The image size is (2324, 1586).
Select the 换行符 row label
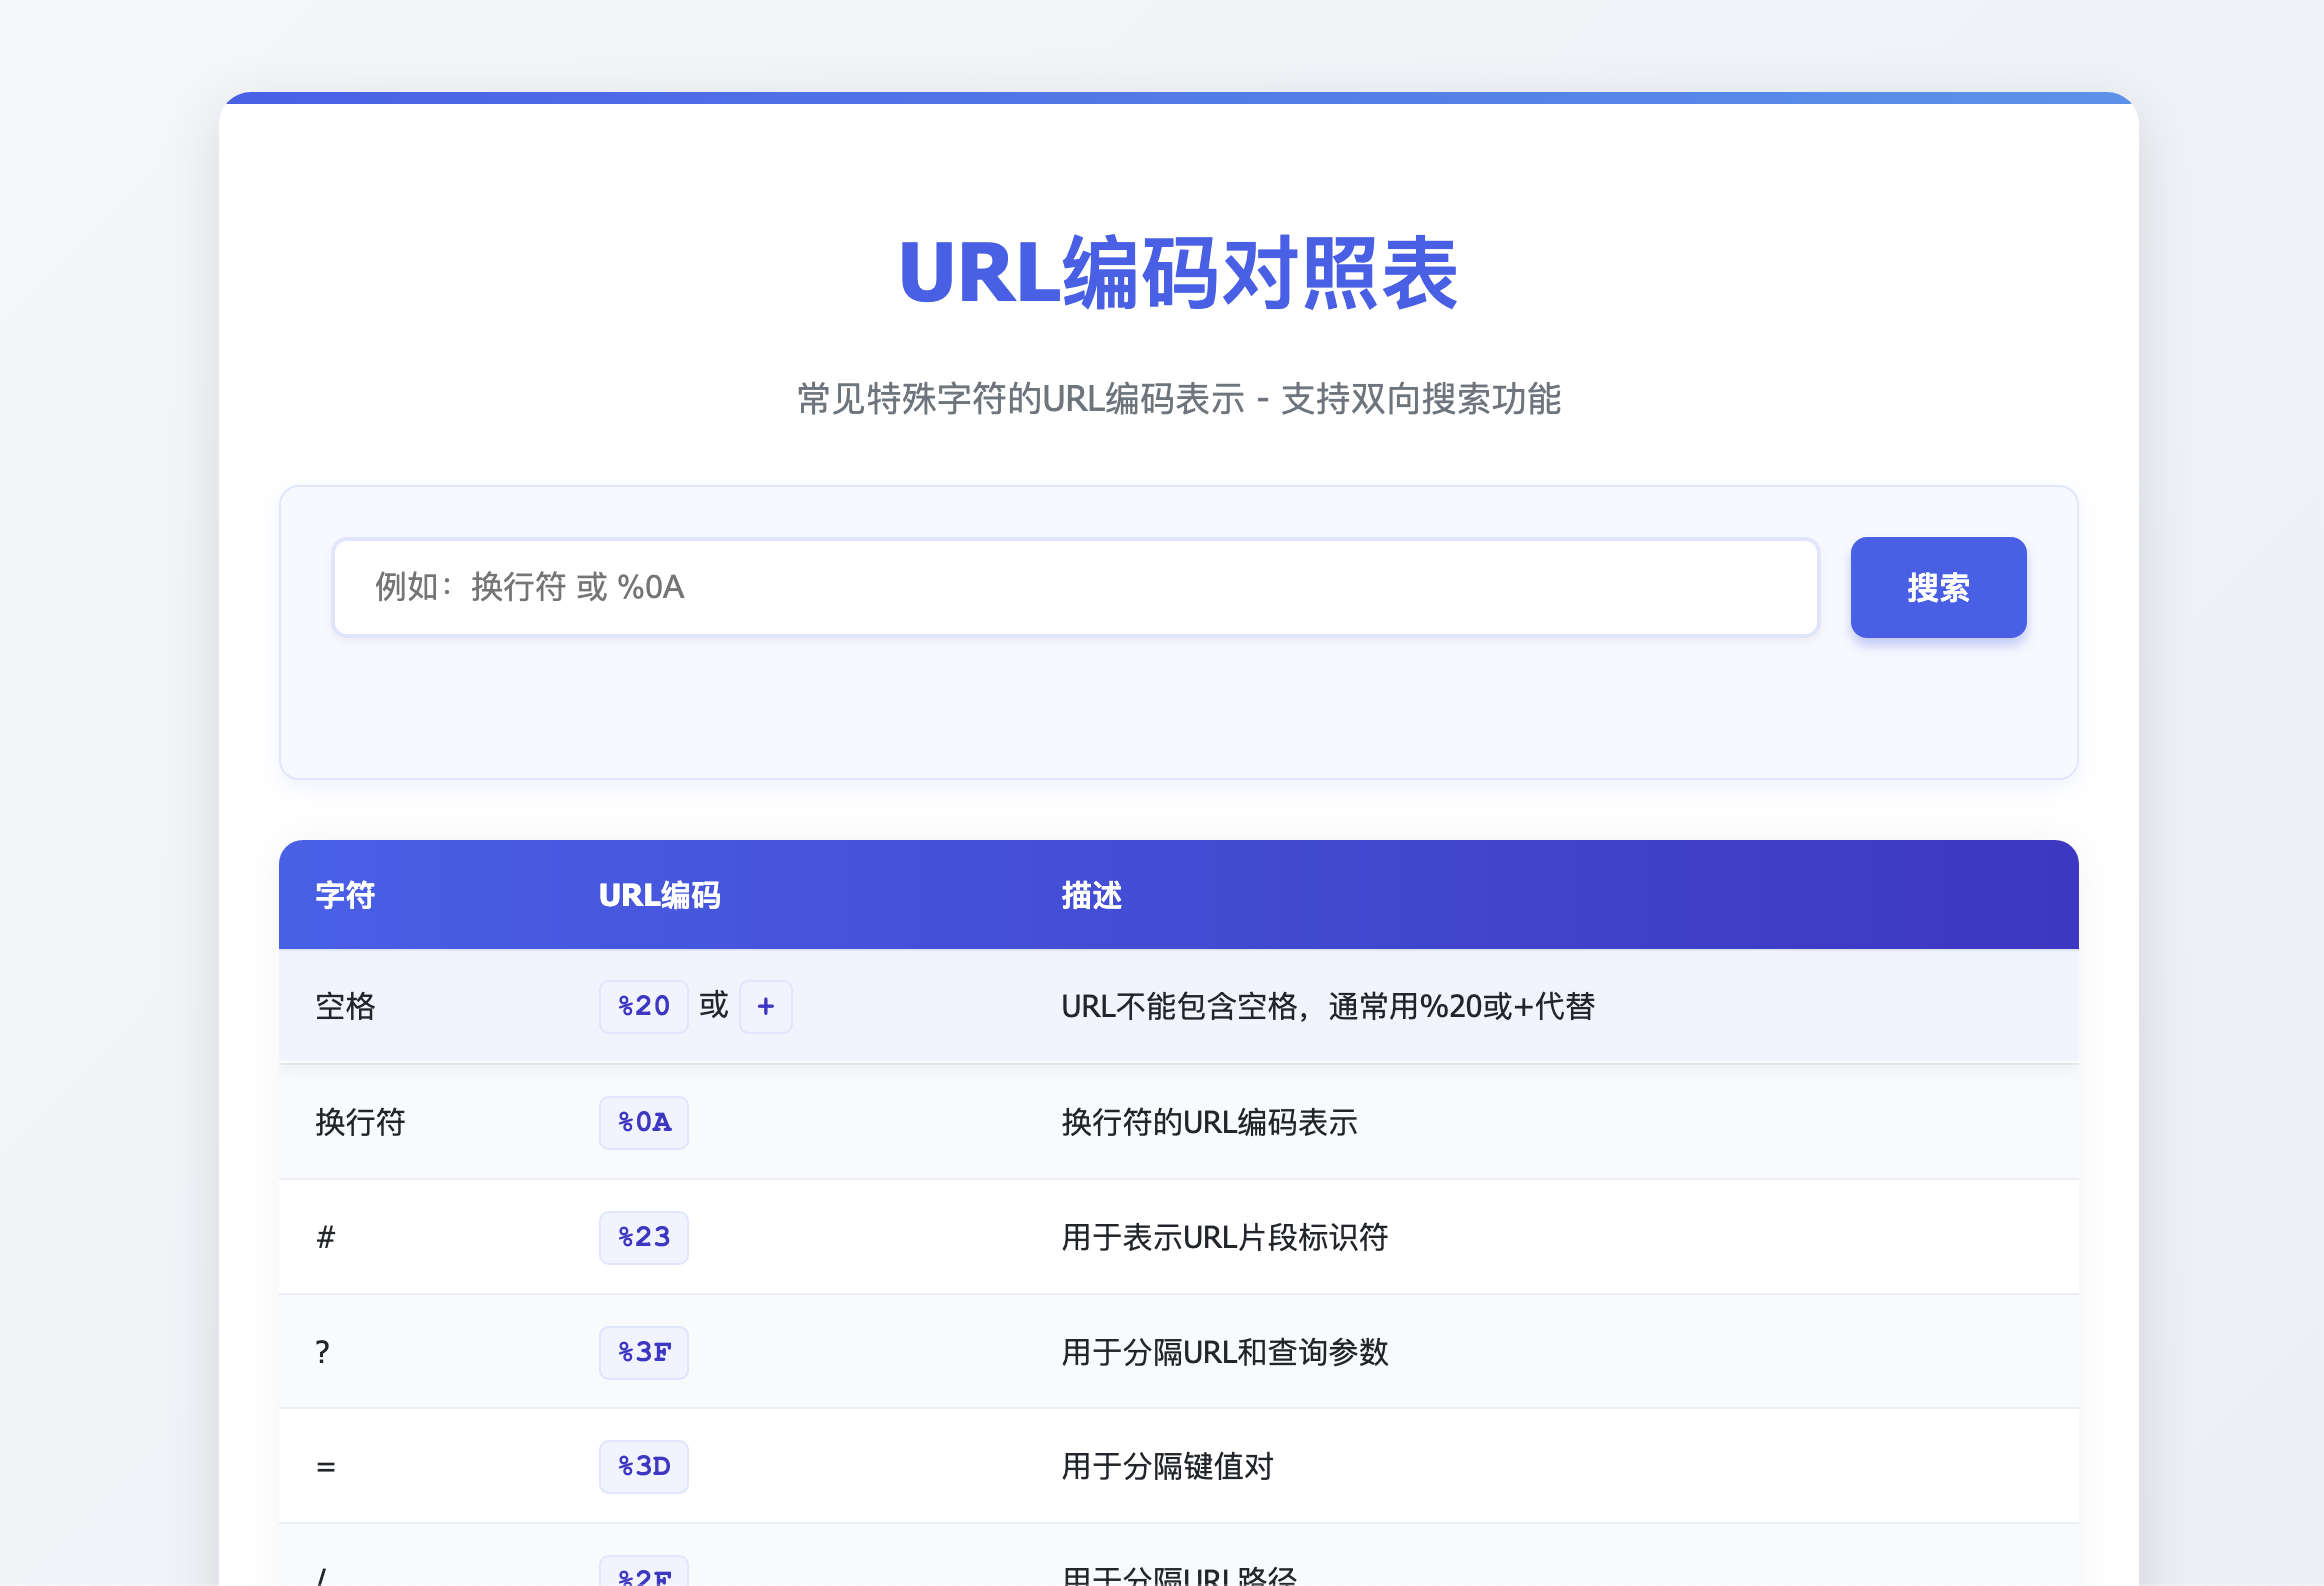[360, 1122]
